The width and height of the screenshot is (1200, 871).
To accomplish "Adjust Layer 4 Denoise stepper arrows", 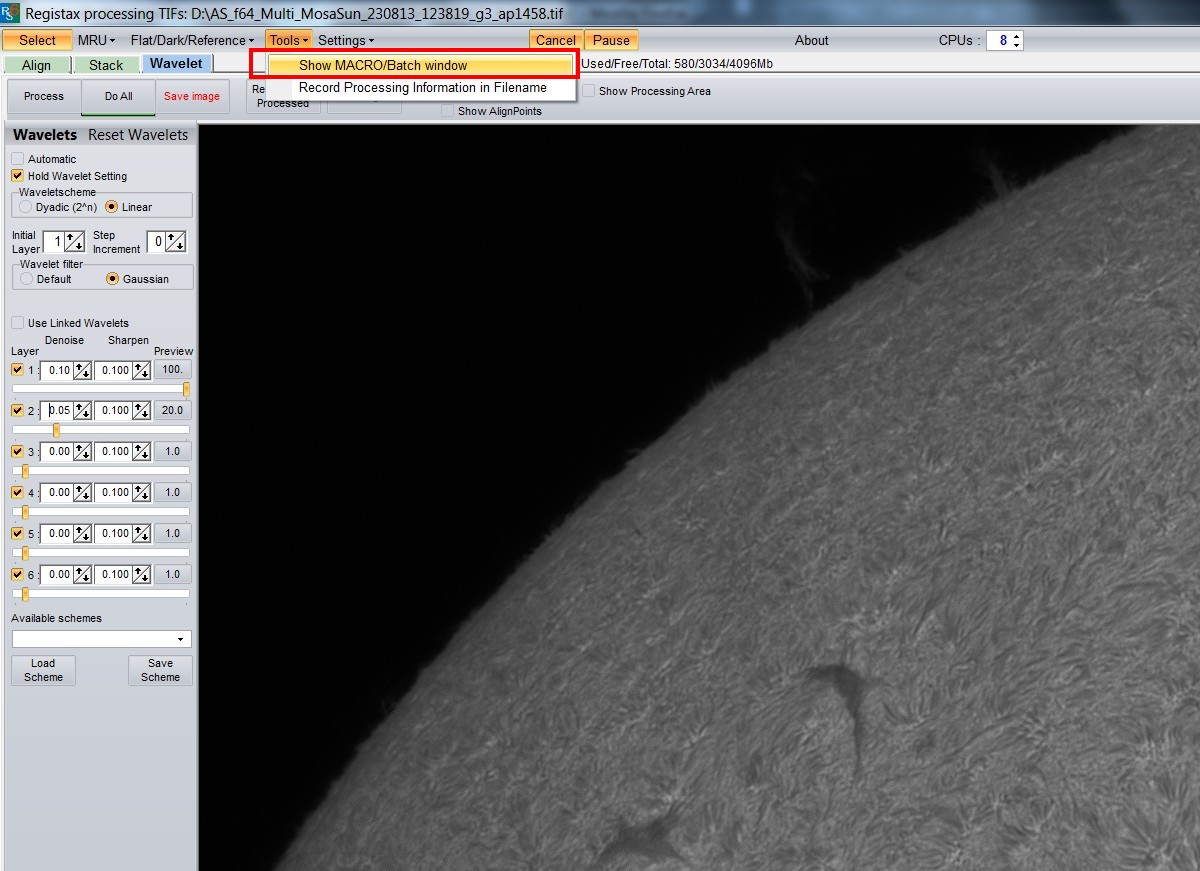I will pos(83,492).
